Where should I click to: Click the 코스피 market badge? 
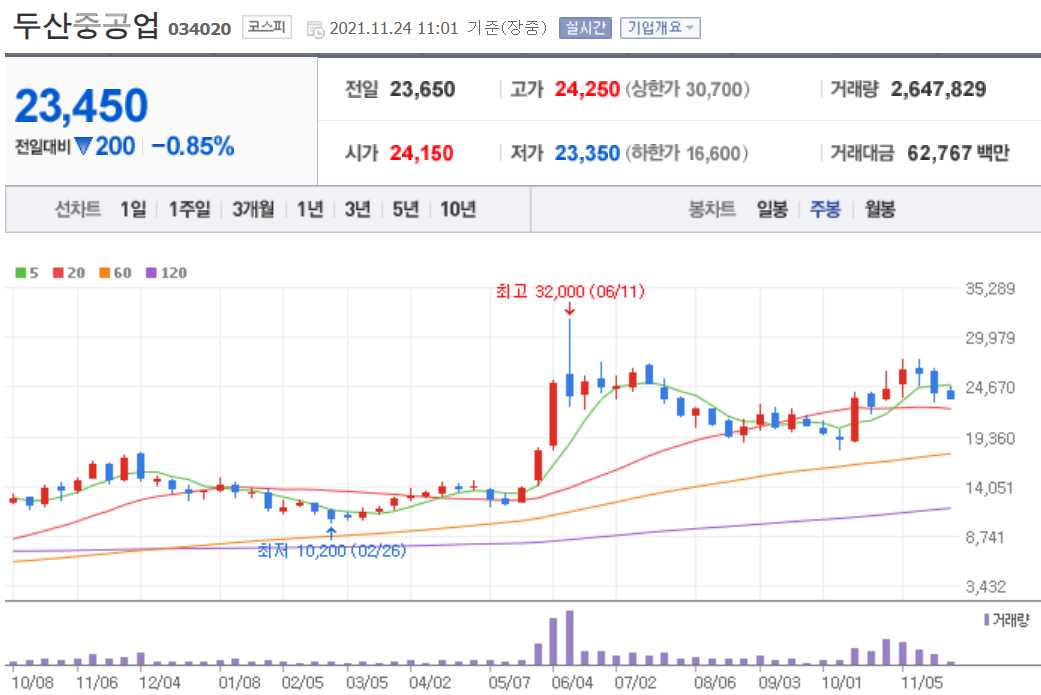(266, 27)
